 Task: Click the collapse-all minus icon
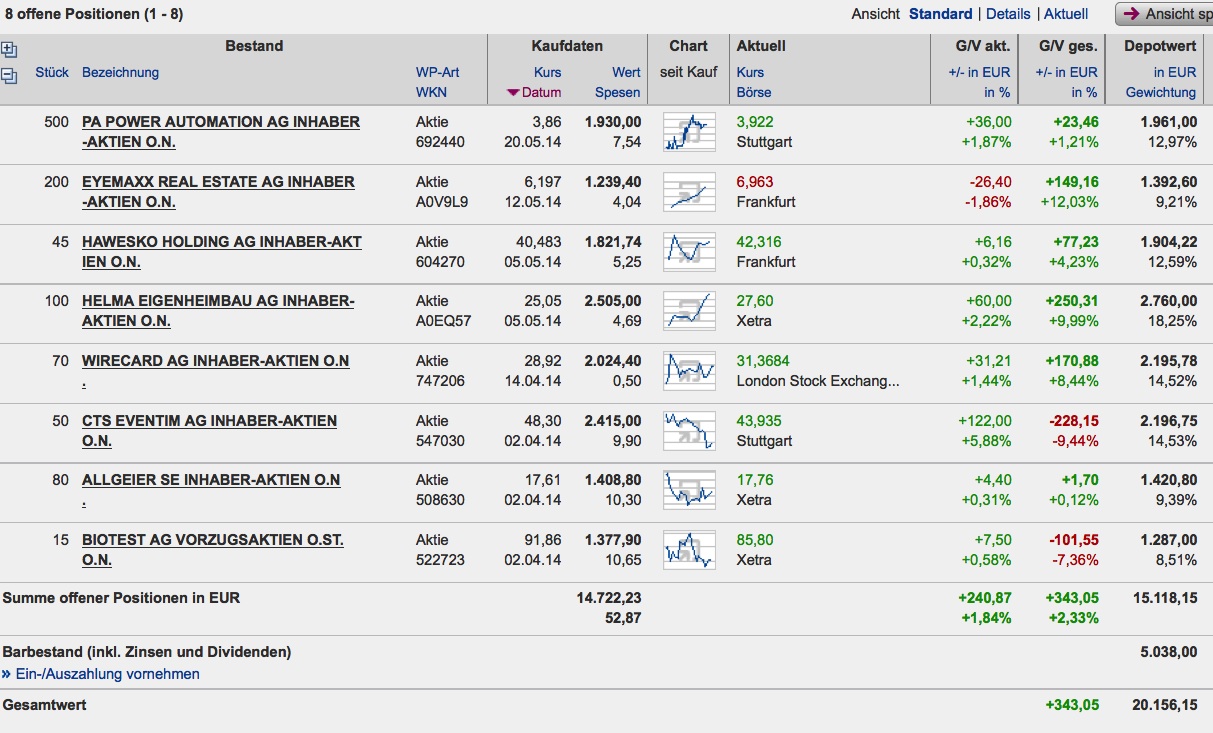click(9, 75)
